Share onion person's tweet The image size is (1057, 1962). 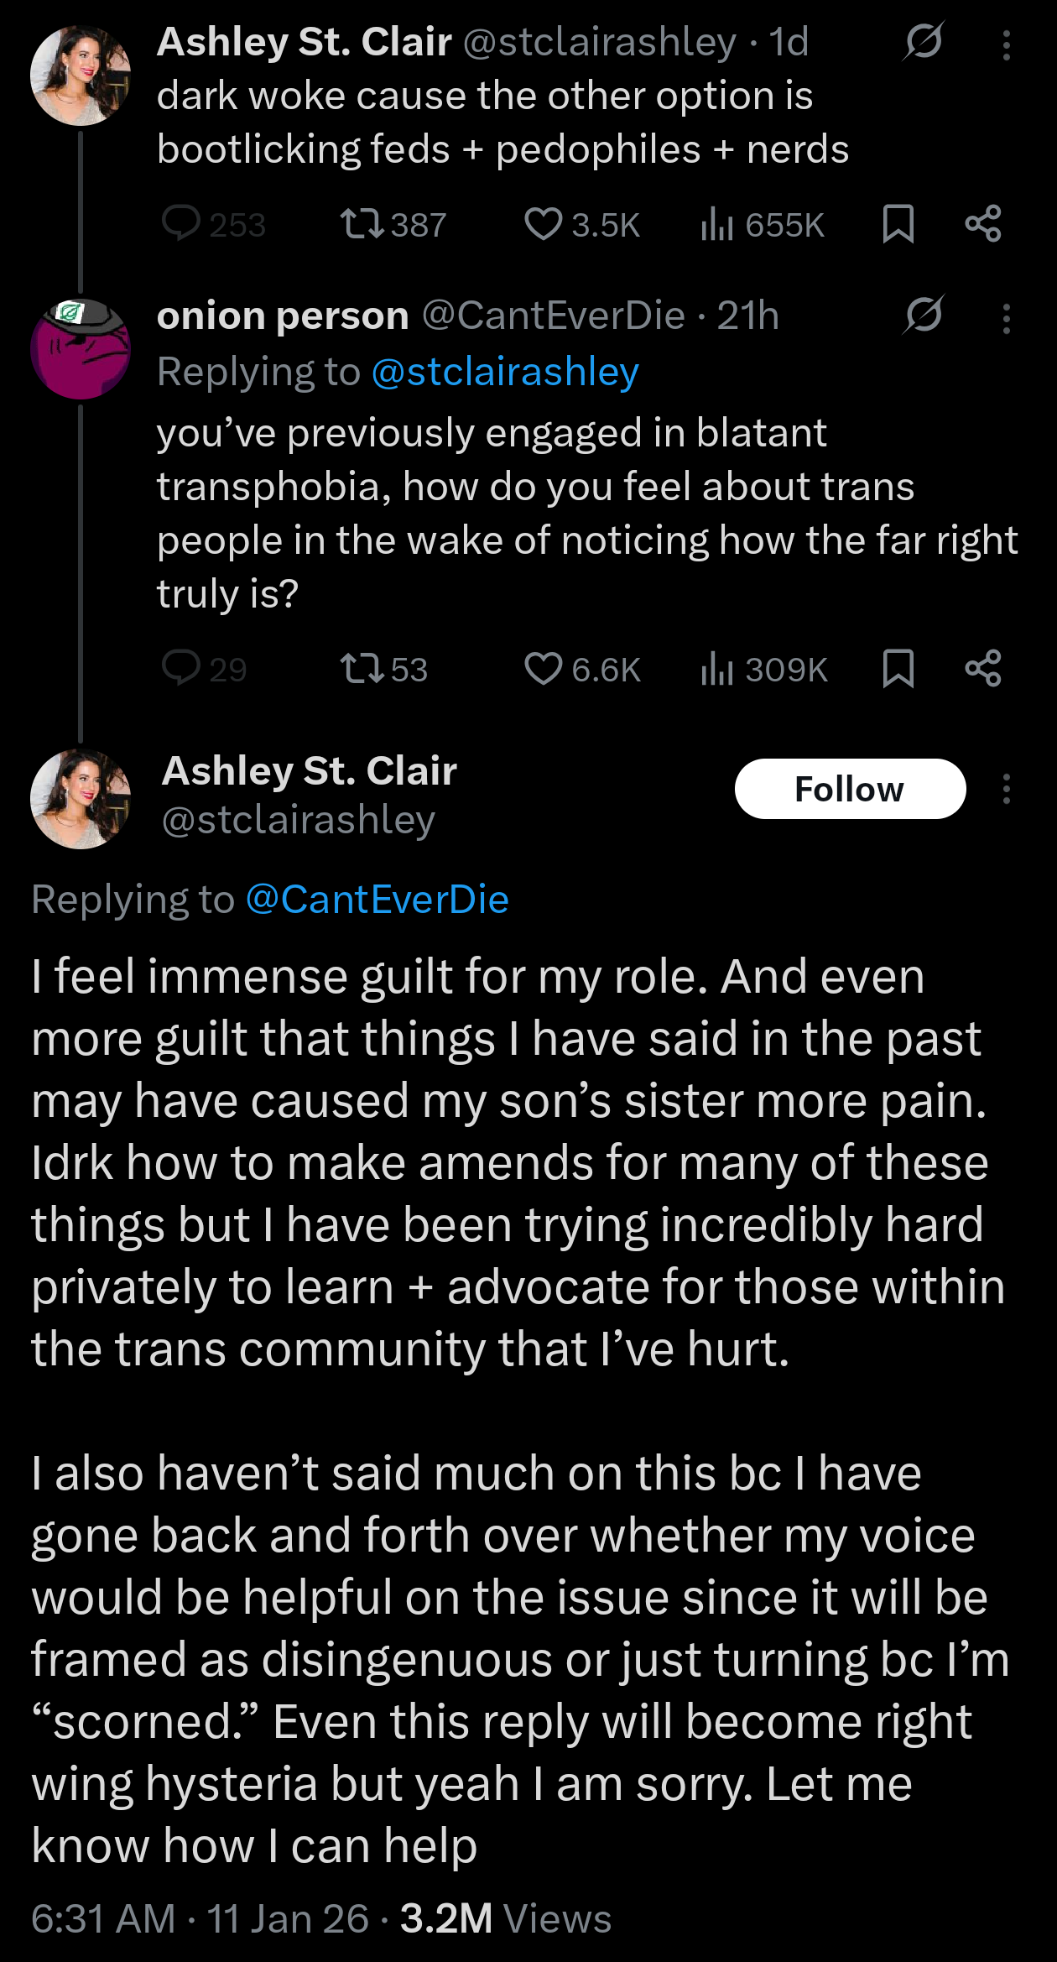coord(983,668)
